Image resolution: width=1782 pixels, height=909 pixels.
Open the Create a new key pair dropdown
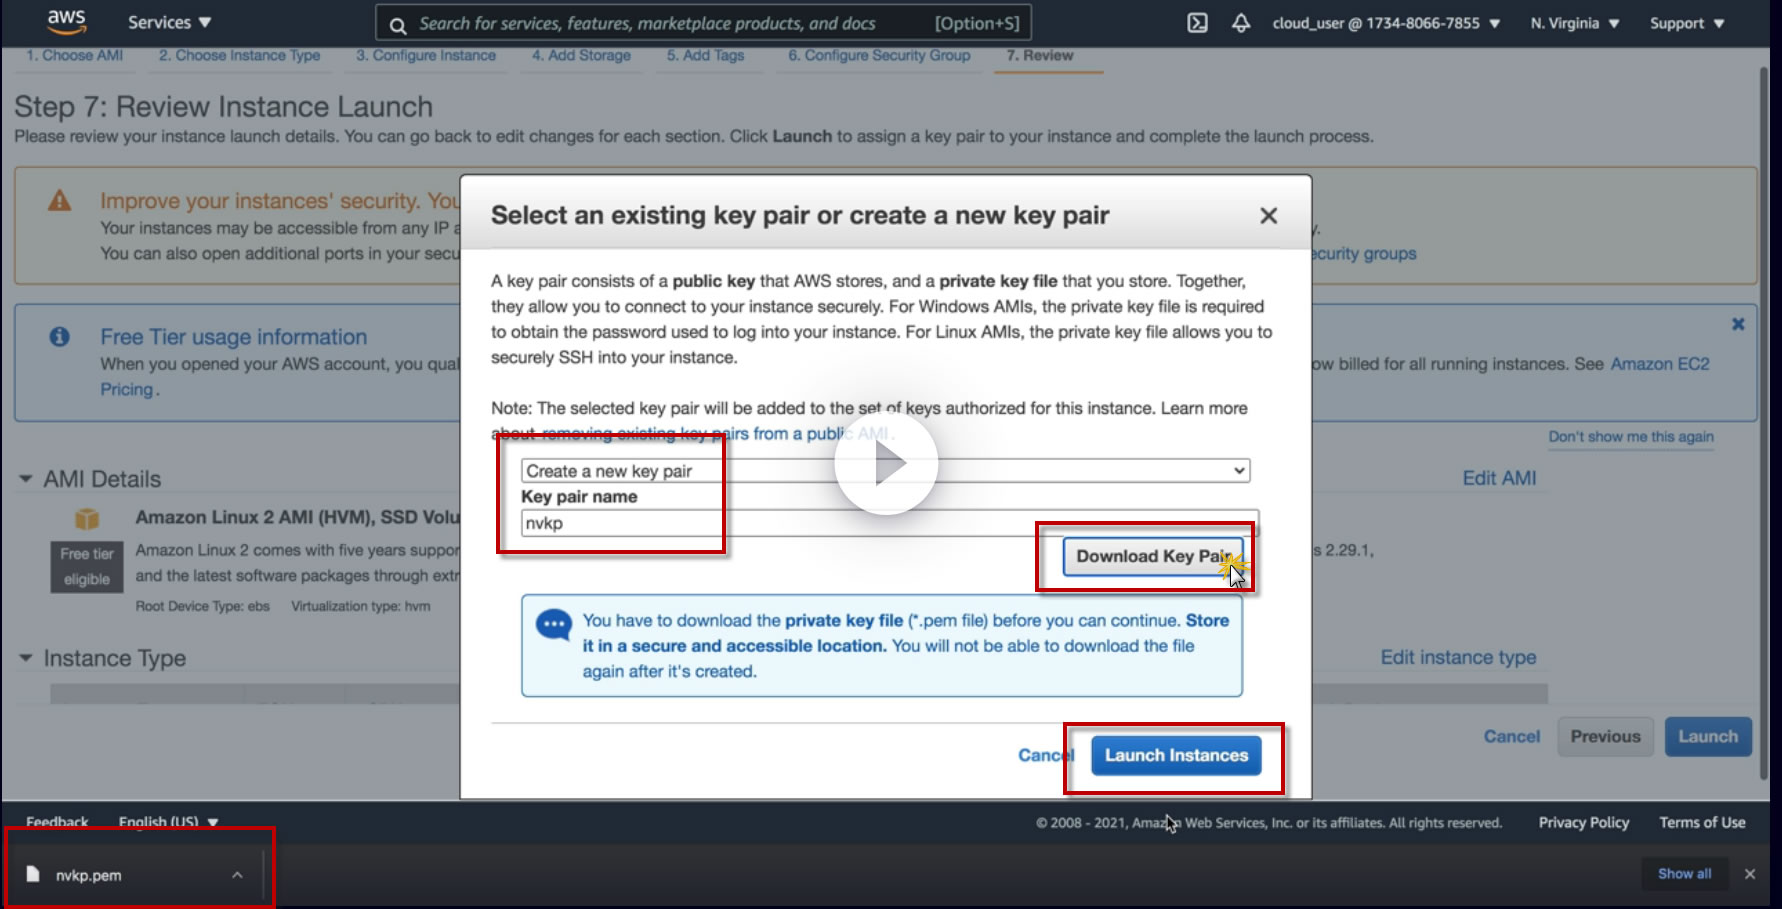coord(885,471)
